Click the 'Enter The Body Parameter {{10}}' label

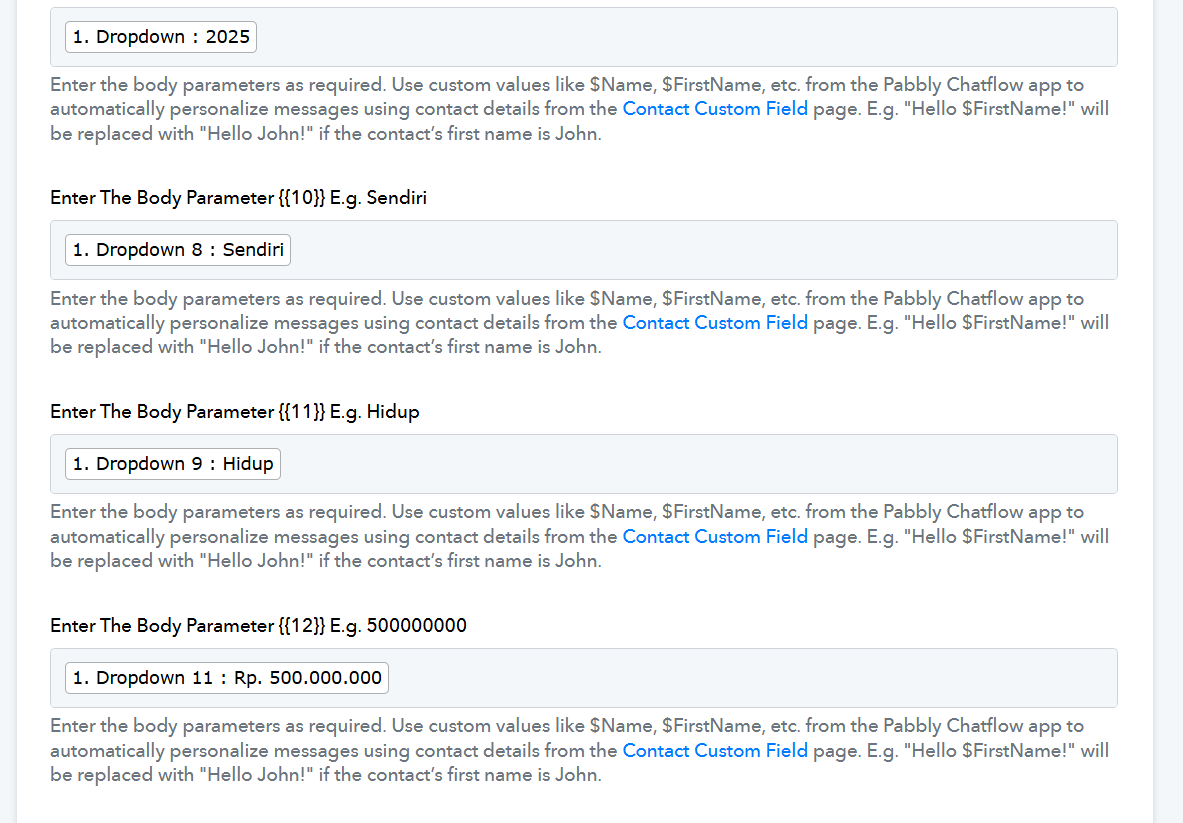[238, 198]
